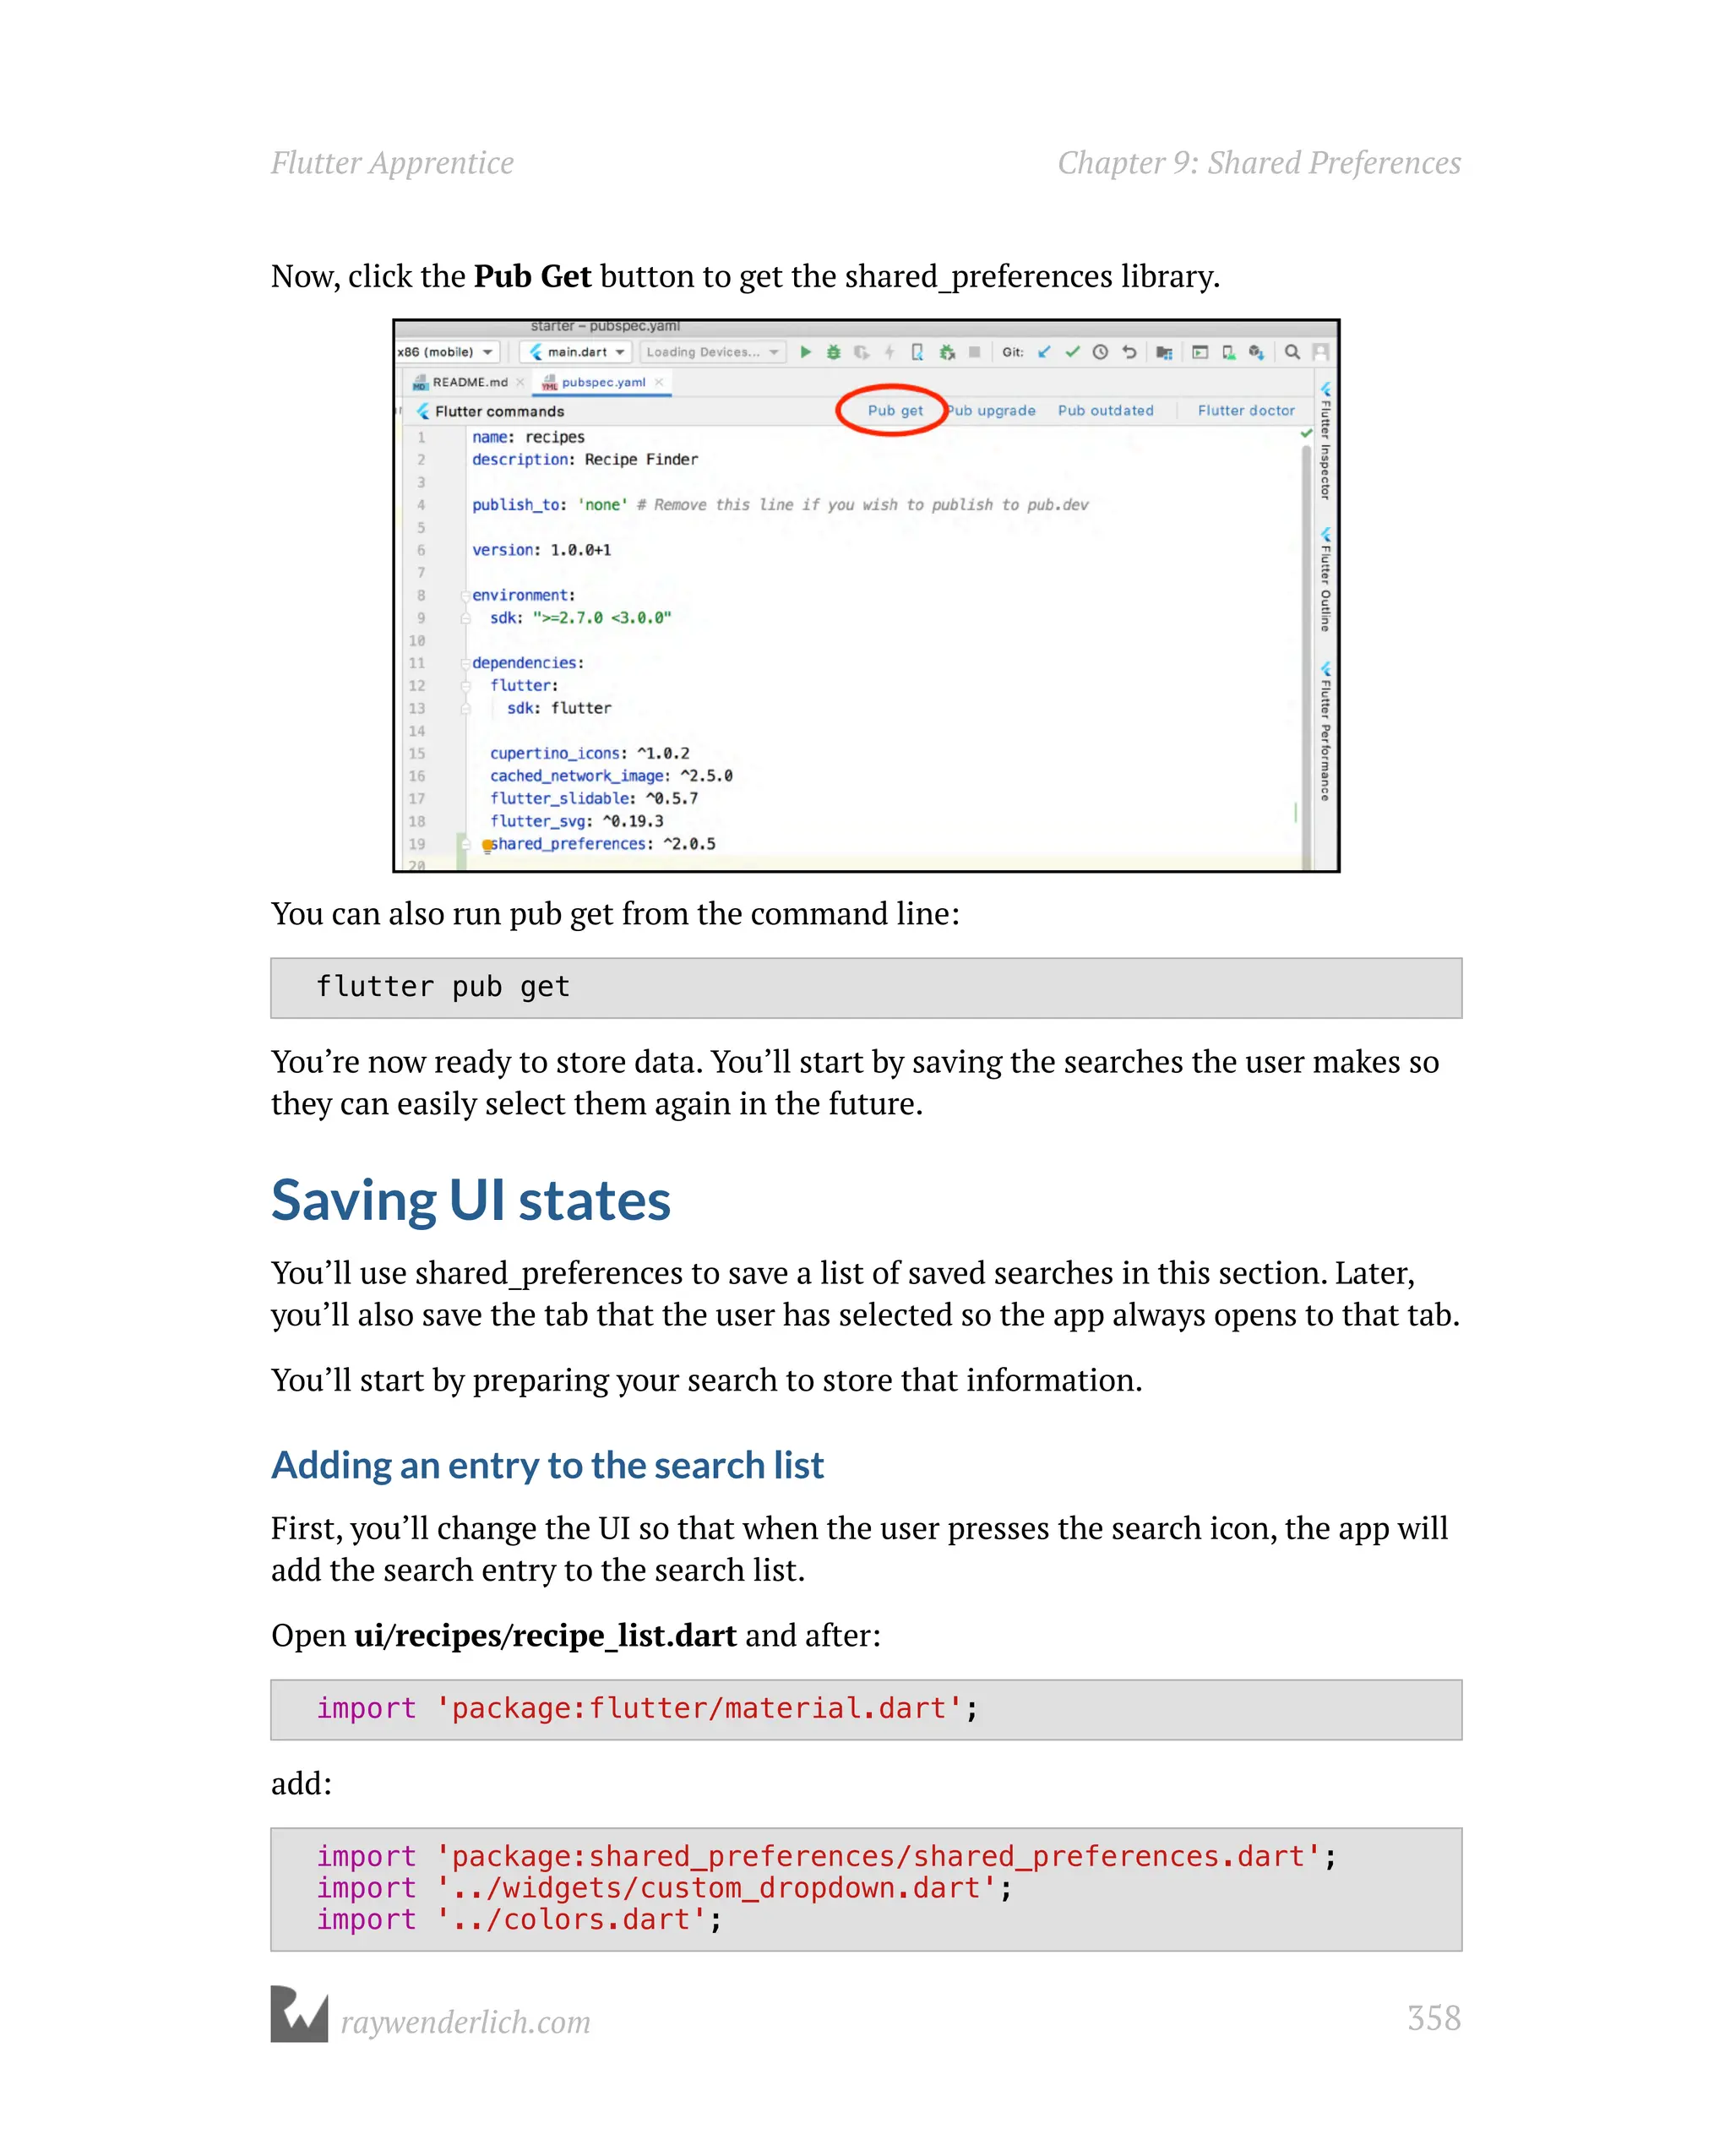
Task: Close the README.md tab
Action: coord(520,382)
